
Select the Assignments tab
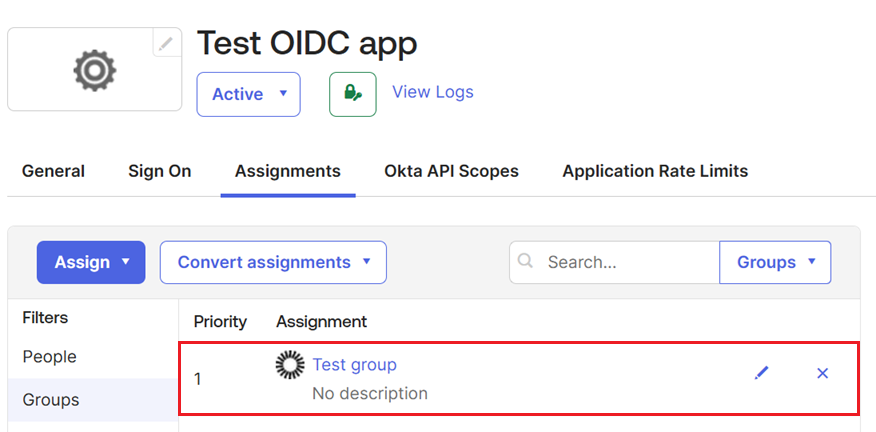287,171
